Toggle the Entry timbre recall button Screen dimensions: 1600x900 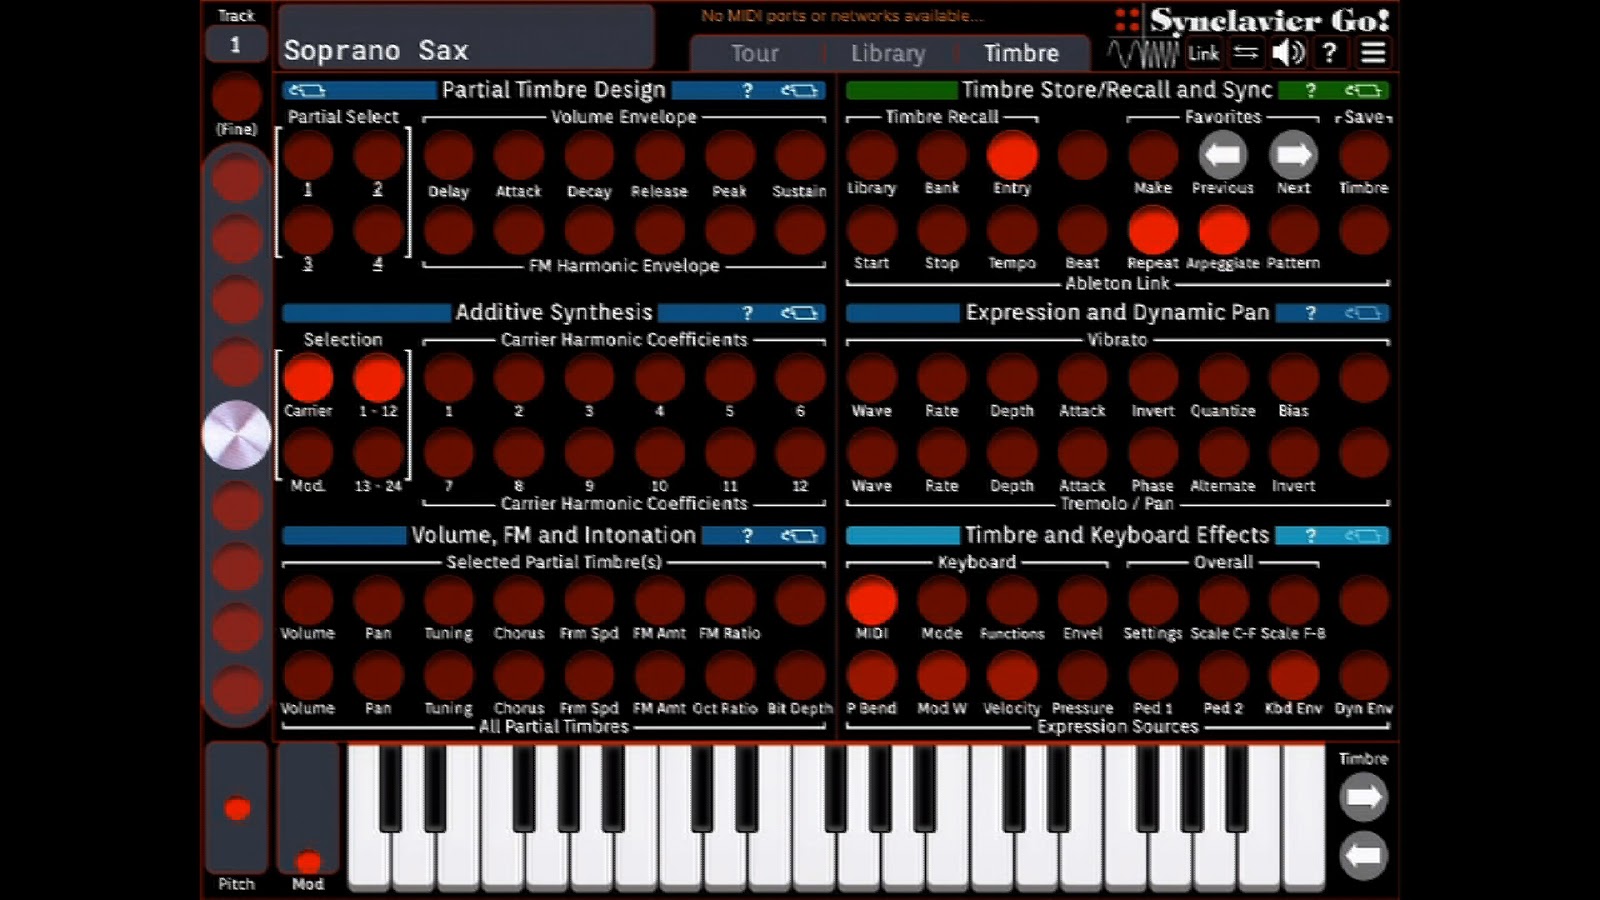(1012, 155)
